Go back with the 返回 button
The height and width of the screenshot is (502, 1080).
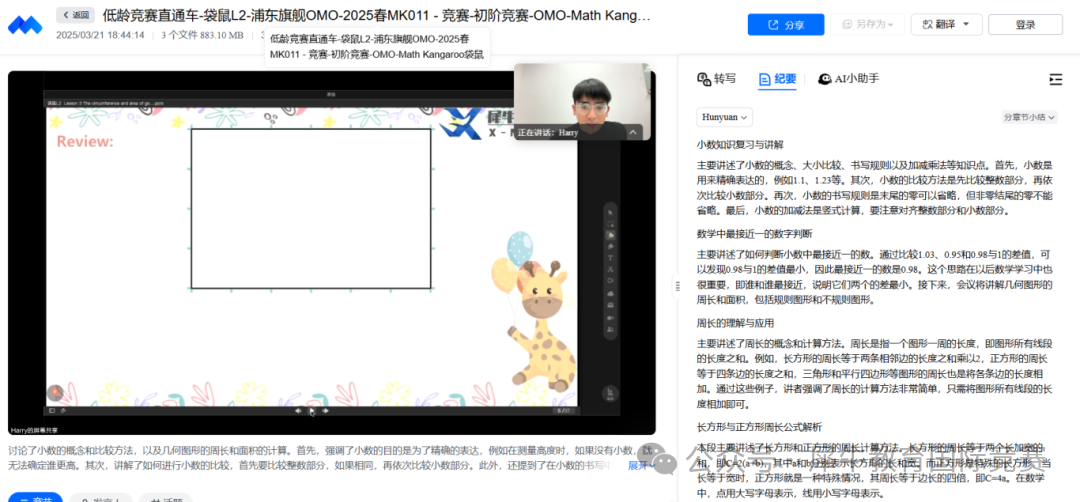[75, 15]
